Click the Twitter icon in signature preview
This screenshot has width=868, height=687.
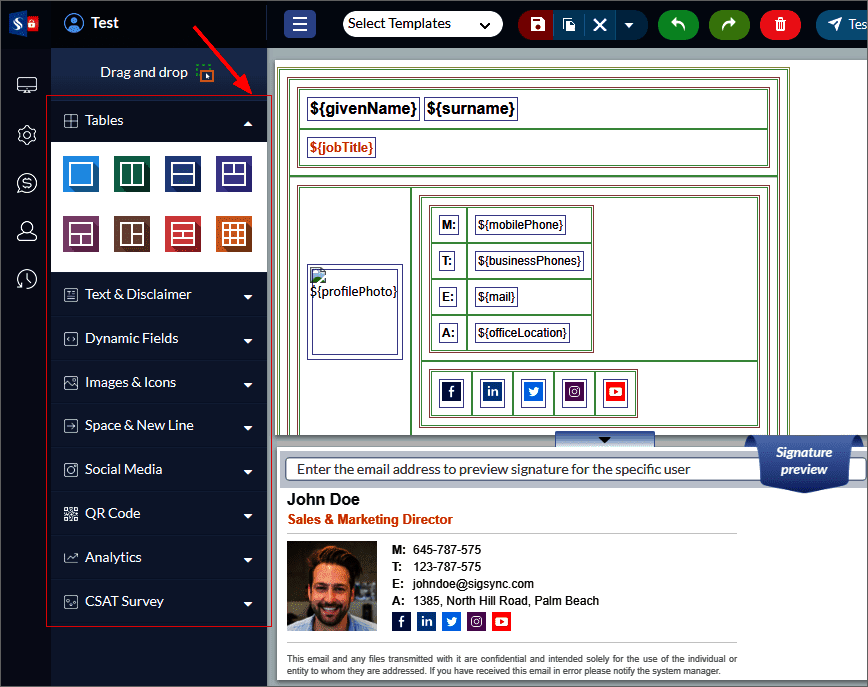pyautogui.click(x=452, y=621)
